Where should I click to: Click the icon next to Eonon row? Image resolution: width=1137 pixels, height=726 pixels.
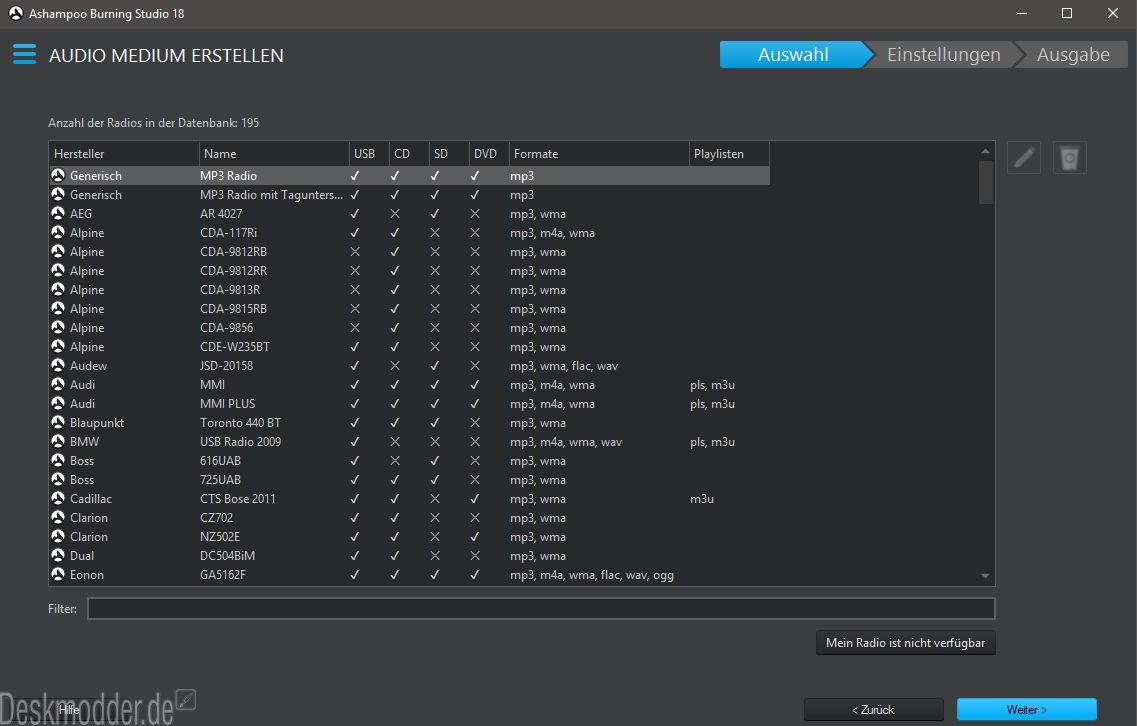[58, 575]
